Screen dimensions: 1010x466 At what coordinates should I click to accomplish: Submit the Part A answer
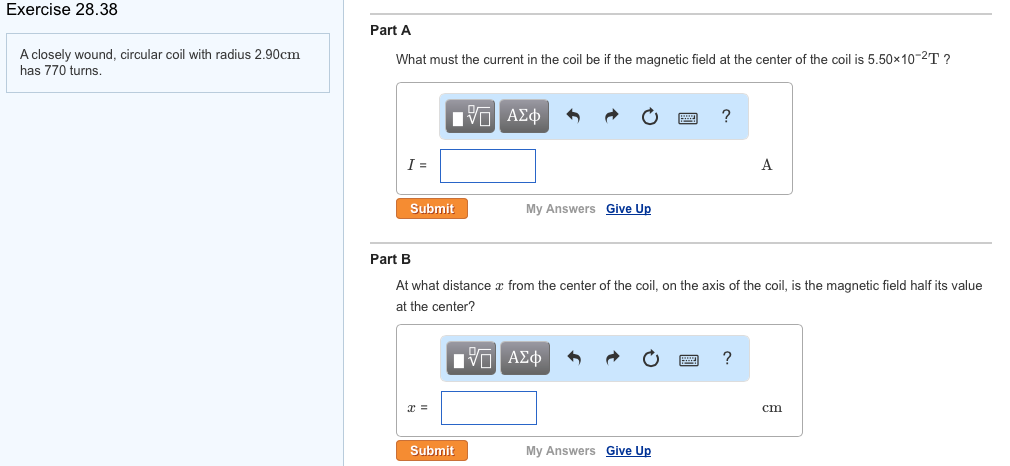432,209
